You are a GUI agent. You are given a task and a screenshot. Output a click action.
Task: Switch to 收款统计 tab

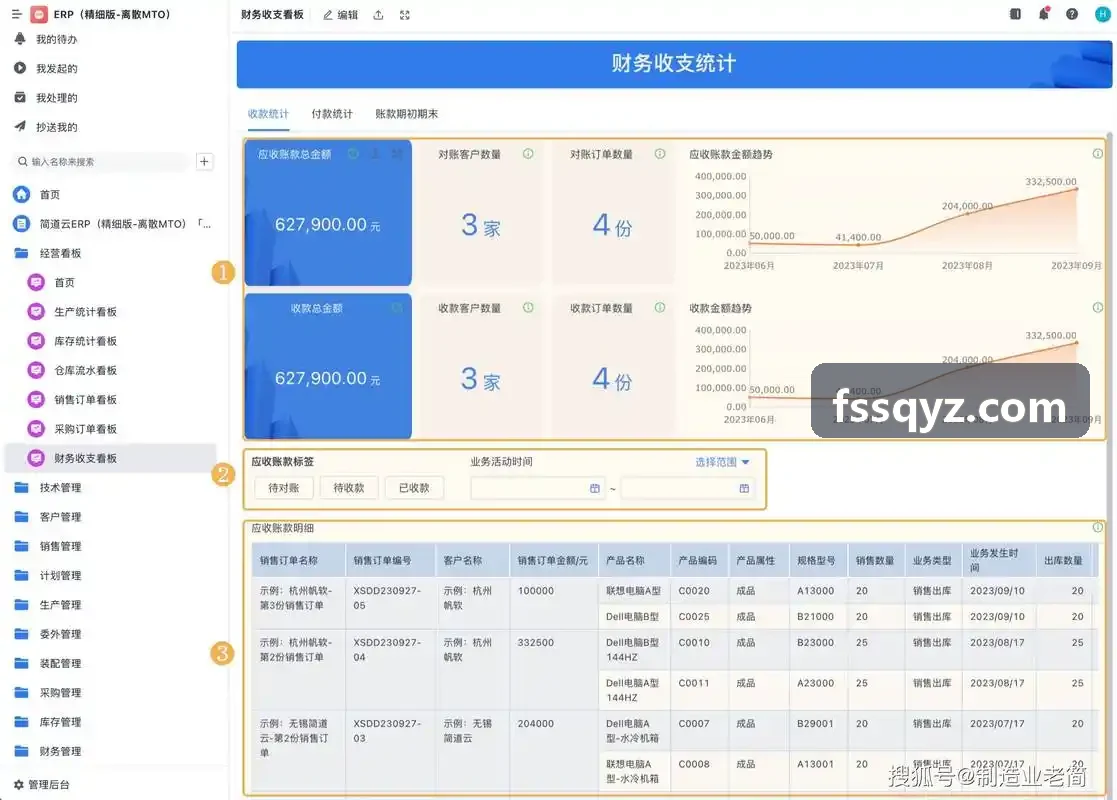pyautogui.click(x=269, y=114)
